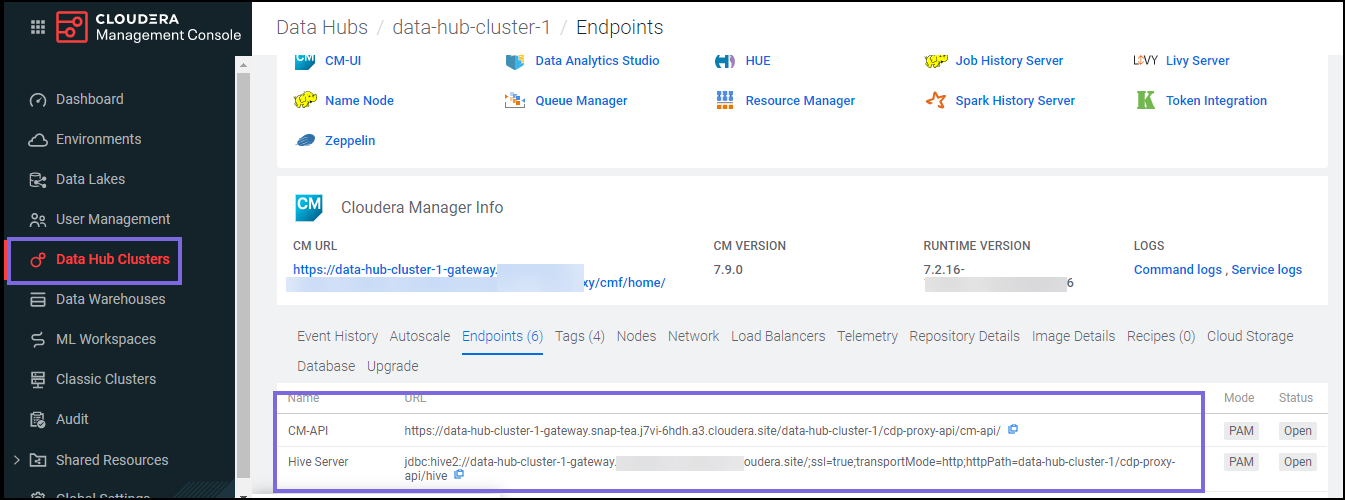Viewport: 1345px width, 500px height.
Task: Open Dashboard from the sidebar
Action: 89,99
